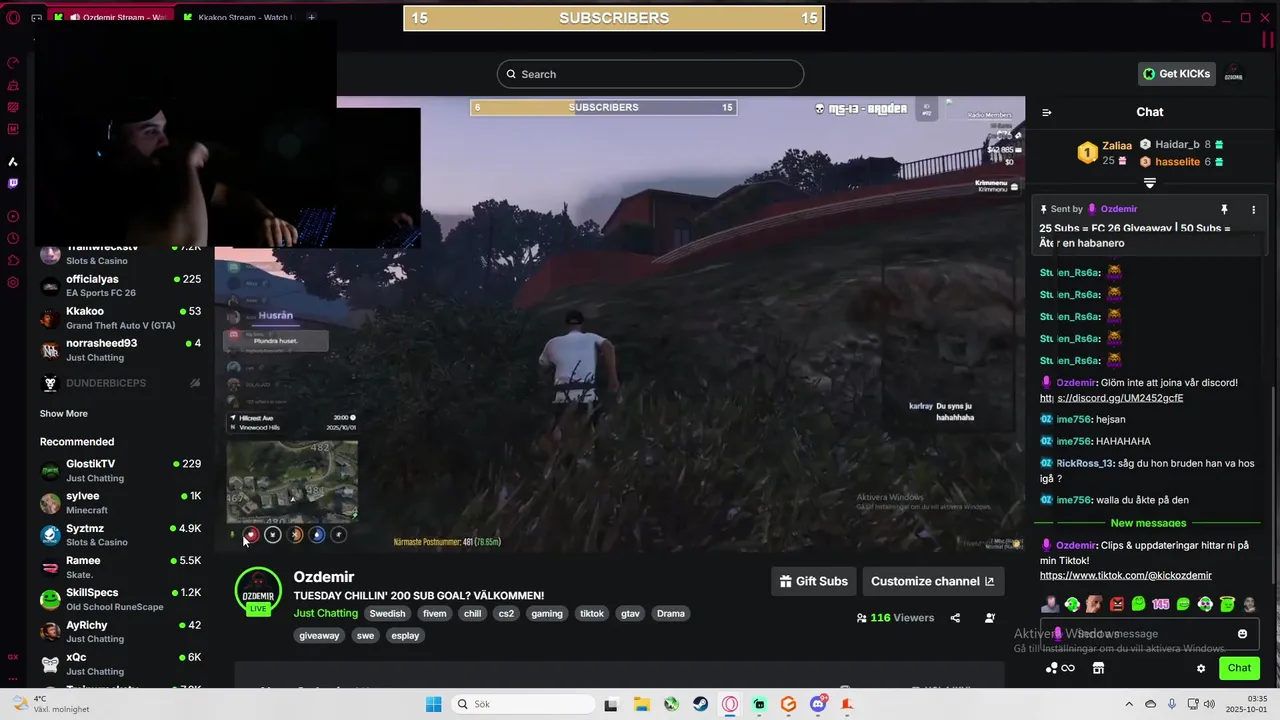Open xQc recommended channel
The image size is (1280, 720).
[x=120, y=663]
